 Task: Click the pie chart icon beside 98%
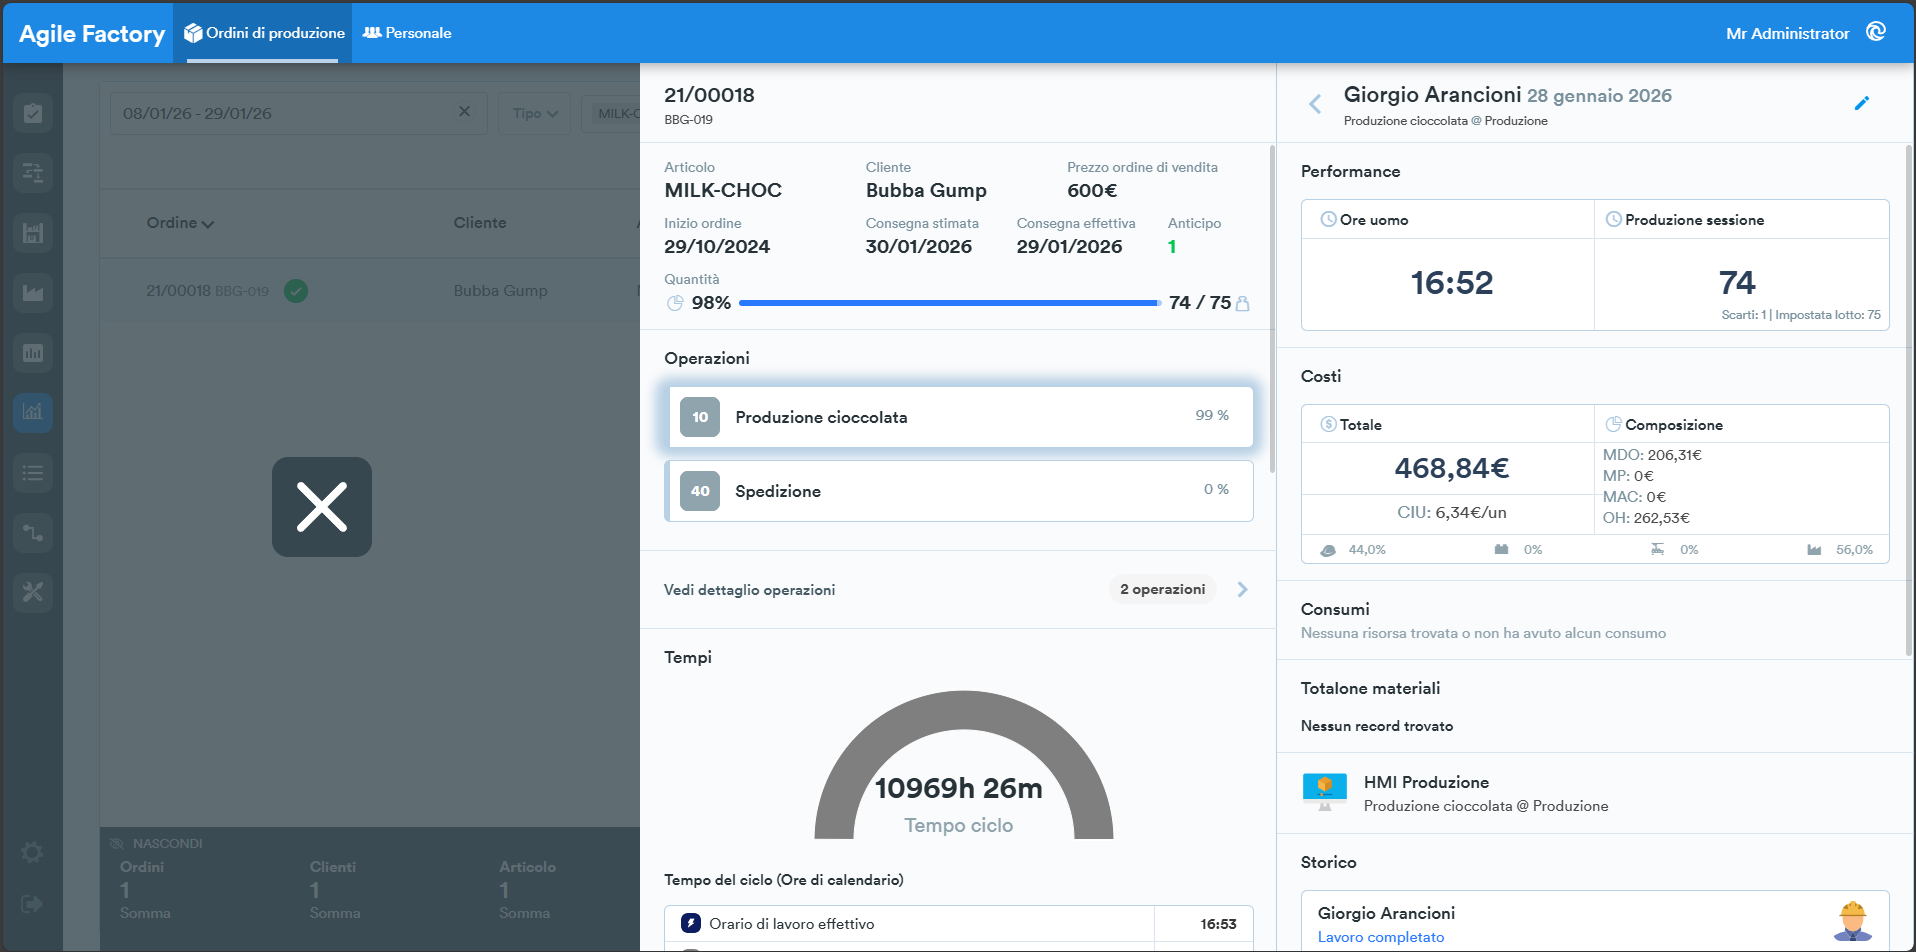(675, 303)
